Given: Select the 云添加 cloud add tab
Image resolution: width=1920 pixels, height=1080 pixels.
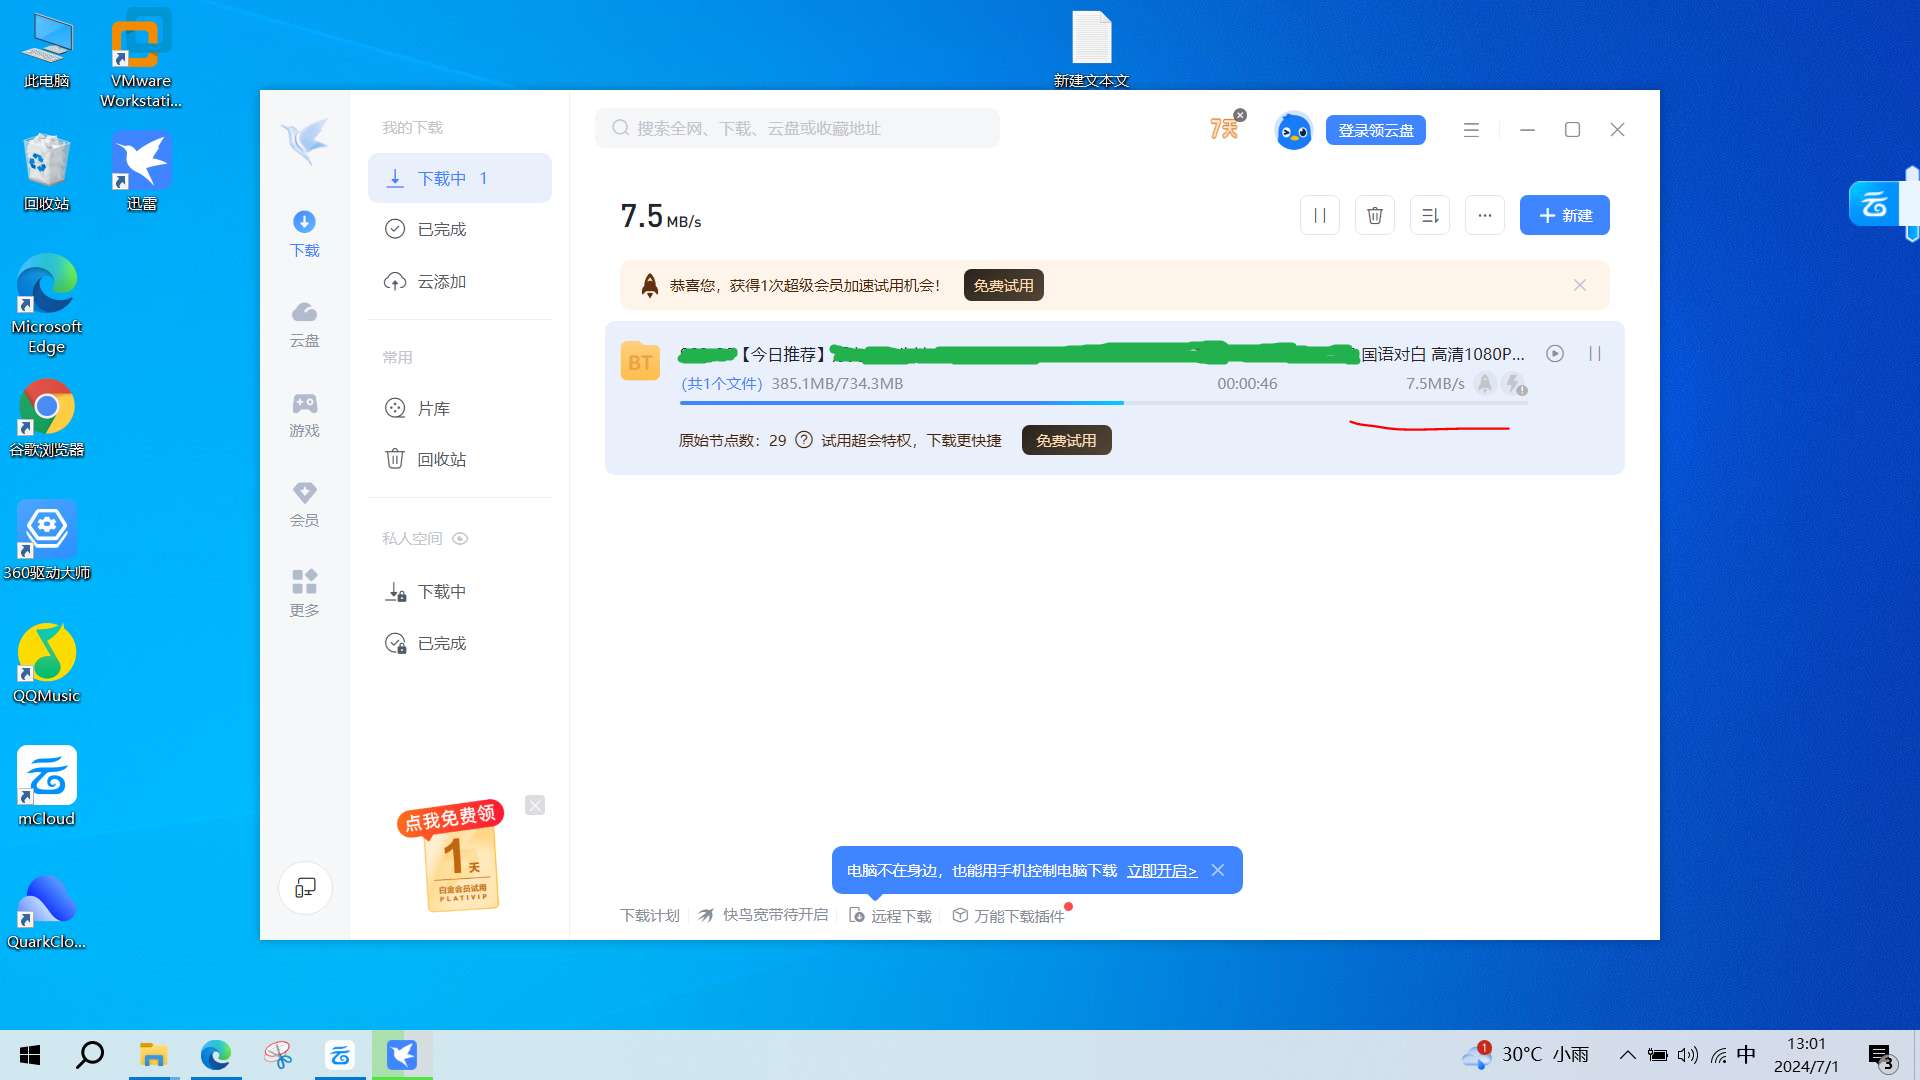Looking at the screenshot, I should 441,281.
